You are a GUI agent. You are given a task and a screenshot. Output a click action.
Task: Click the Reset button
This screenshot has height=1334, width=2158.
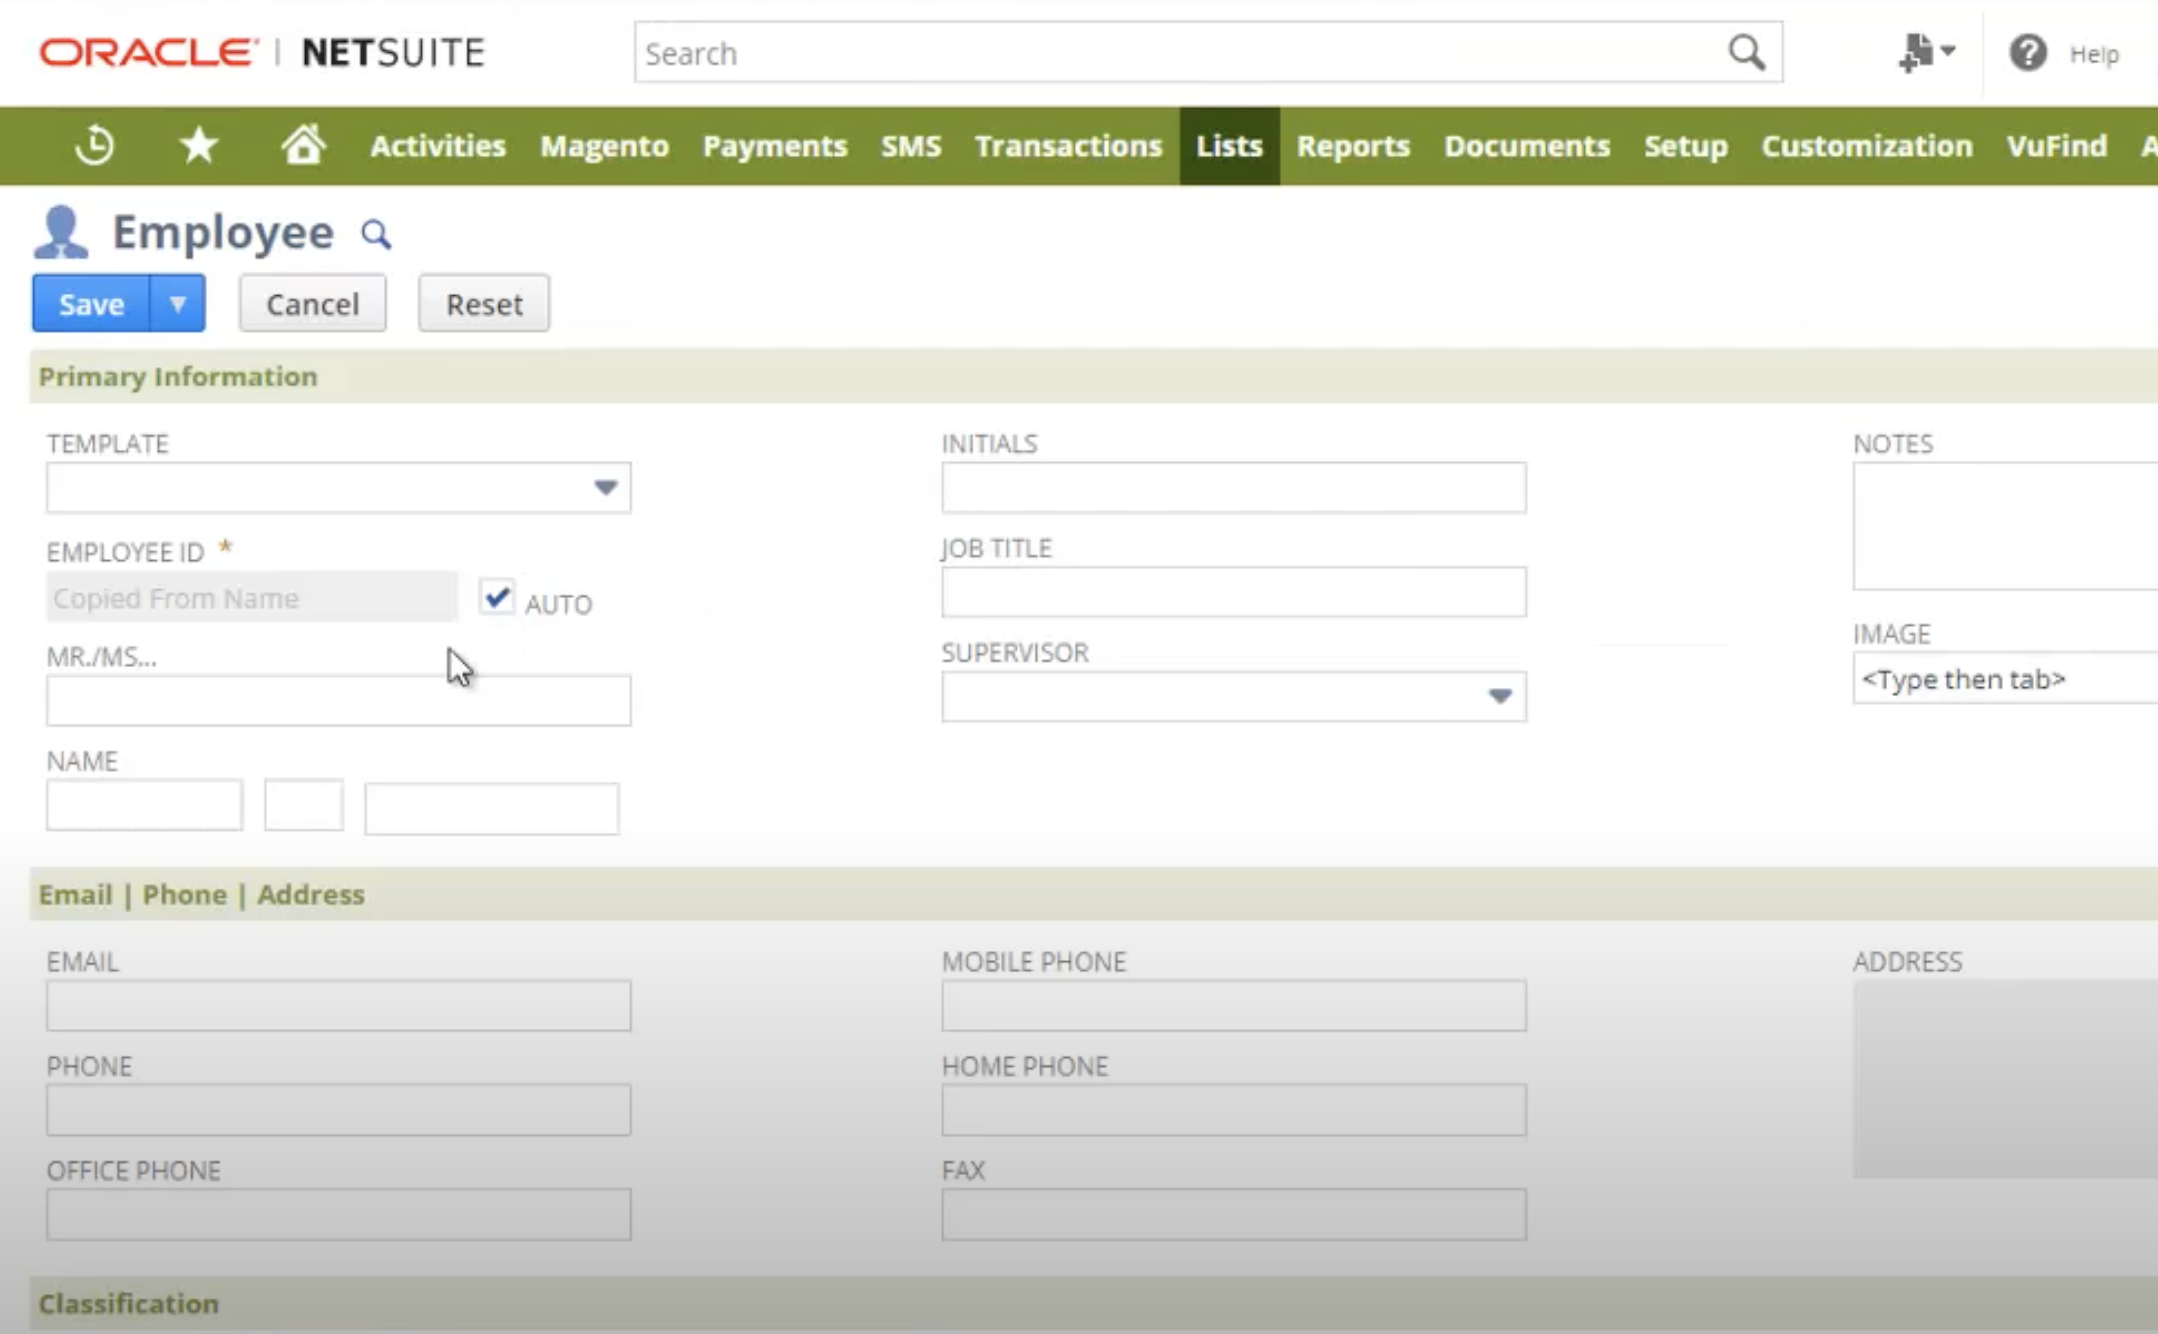click(484, 303)
